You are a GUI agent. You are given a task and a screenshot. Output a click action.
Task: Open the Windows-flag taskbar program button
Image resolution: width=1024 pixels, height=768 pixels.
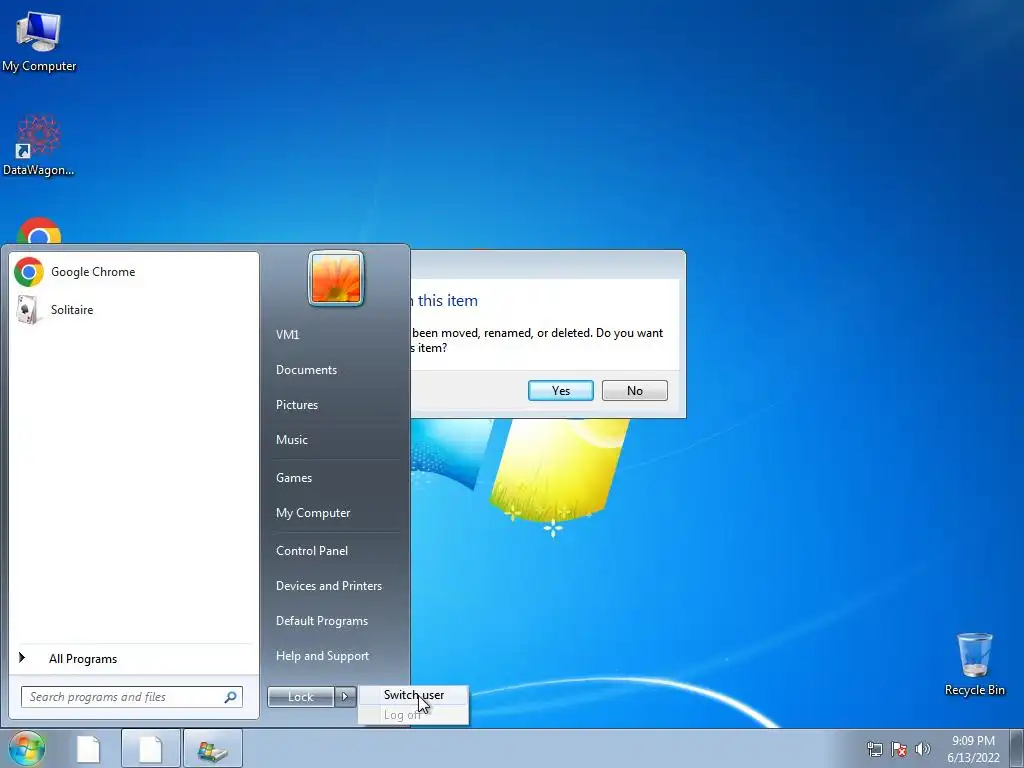[213, 748]
